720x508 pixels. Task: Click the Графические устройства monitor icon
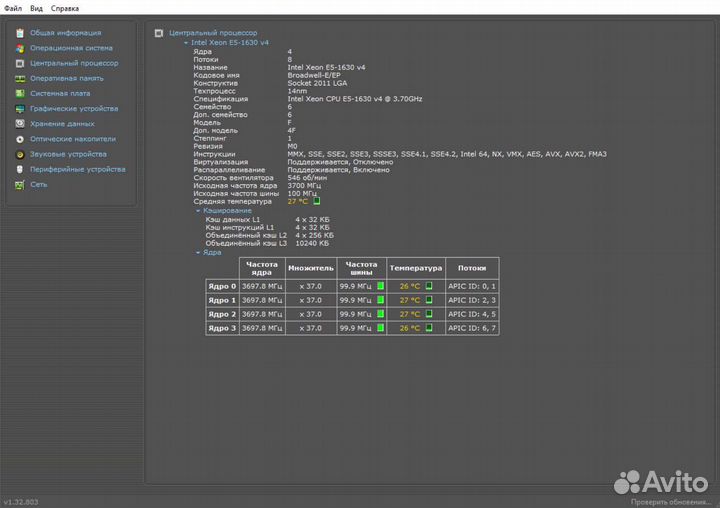click(x=20, y=109)
